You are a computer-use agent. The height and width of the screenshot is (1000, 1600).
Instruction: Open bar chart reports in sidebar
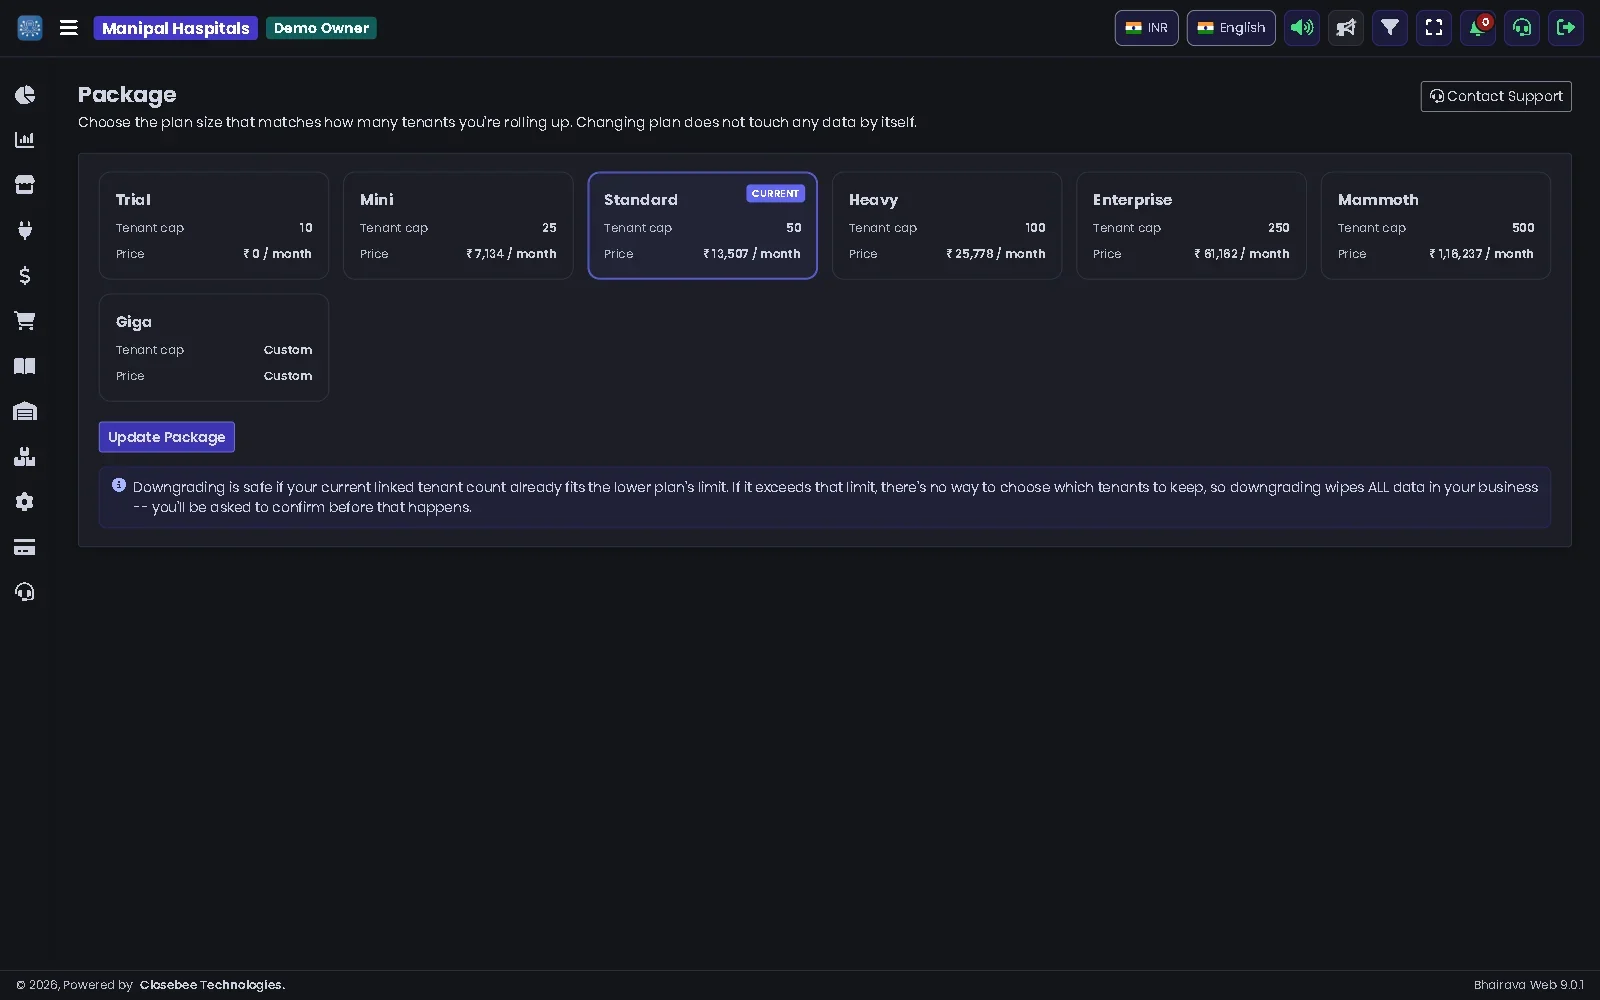point(25,140)
